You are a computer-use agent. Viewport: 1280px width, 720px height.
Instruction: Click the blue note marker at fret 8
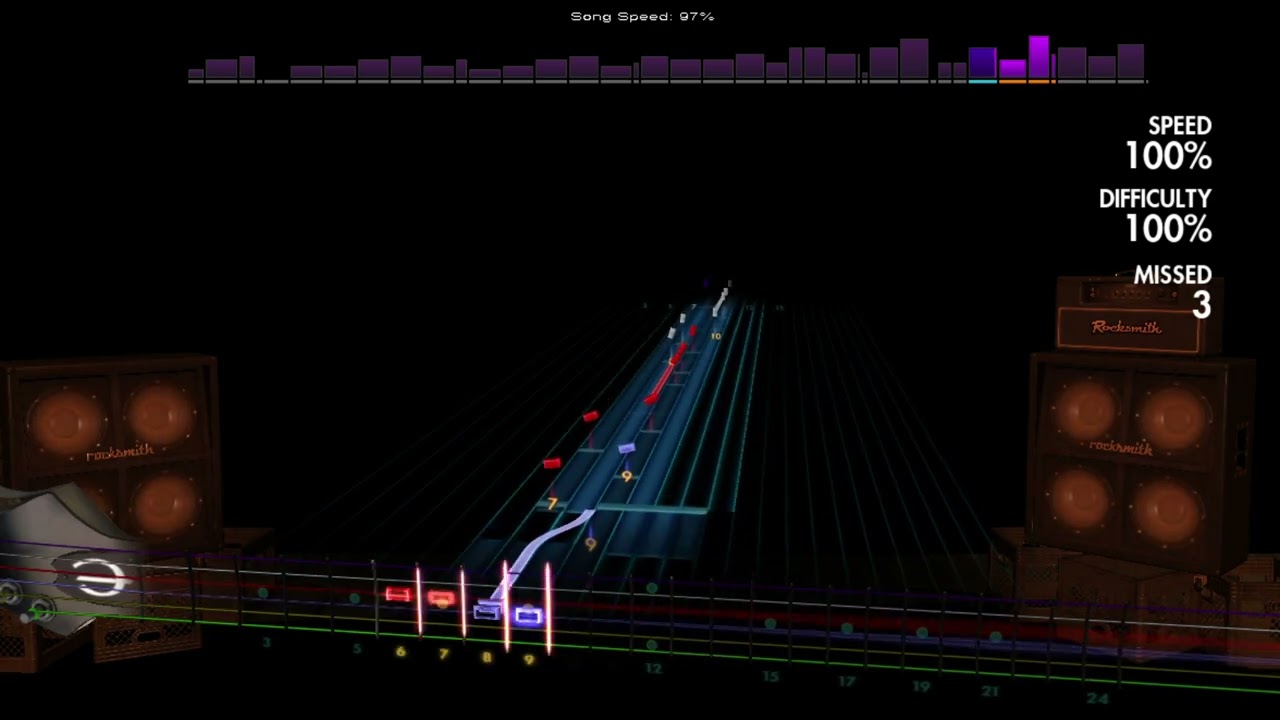click(x=486, y=610)
